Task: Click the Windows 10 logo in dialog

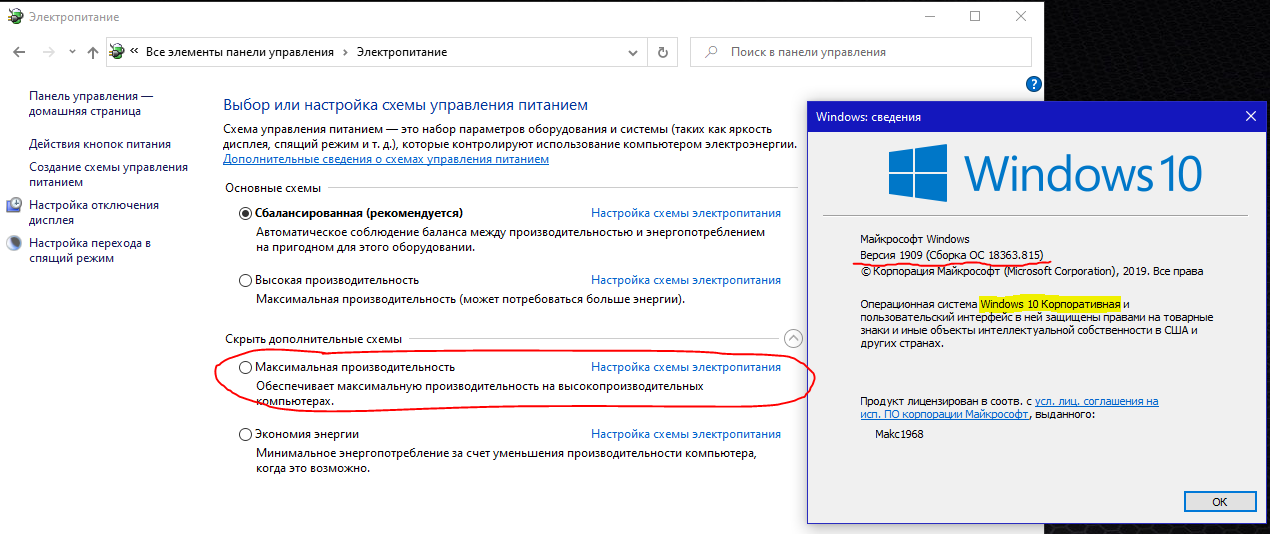Action: click(1045, 172)
